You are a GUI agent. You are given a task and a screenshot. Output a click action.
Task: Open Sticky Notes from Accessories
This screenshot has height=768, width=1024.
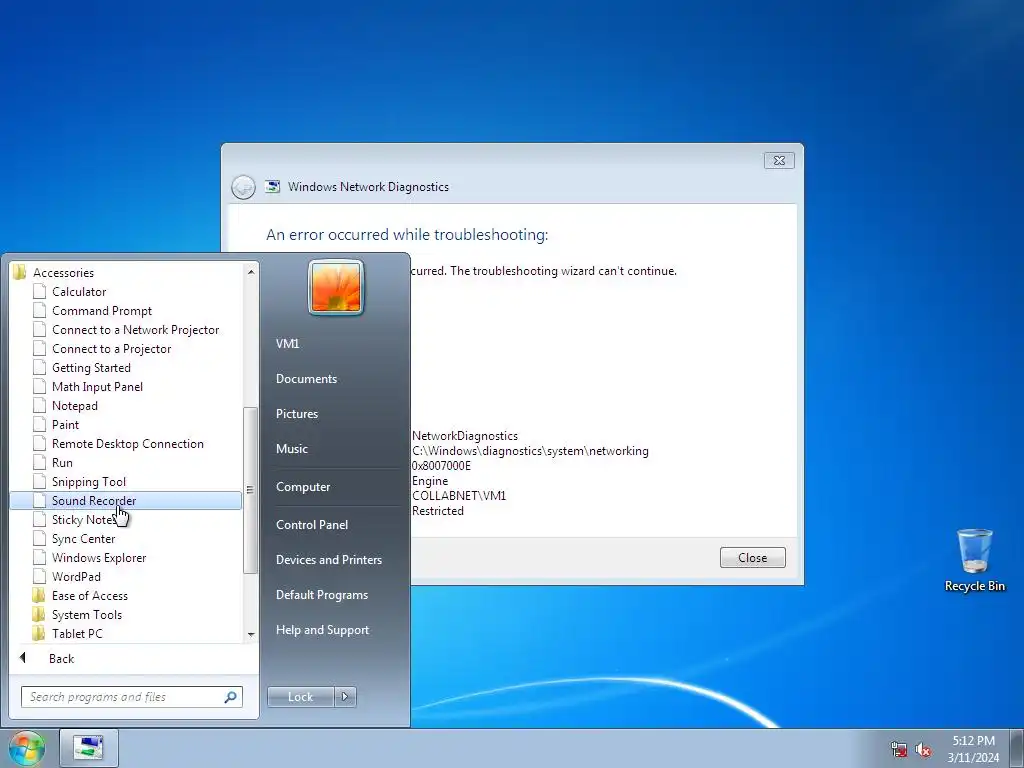click(85, 520)
